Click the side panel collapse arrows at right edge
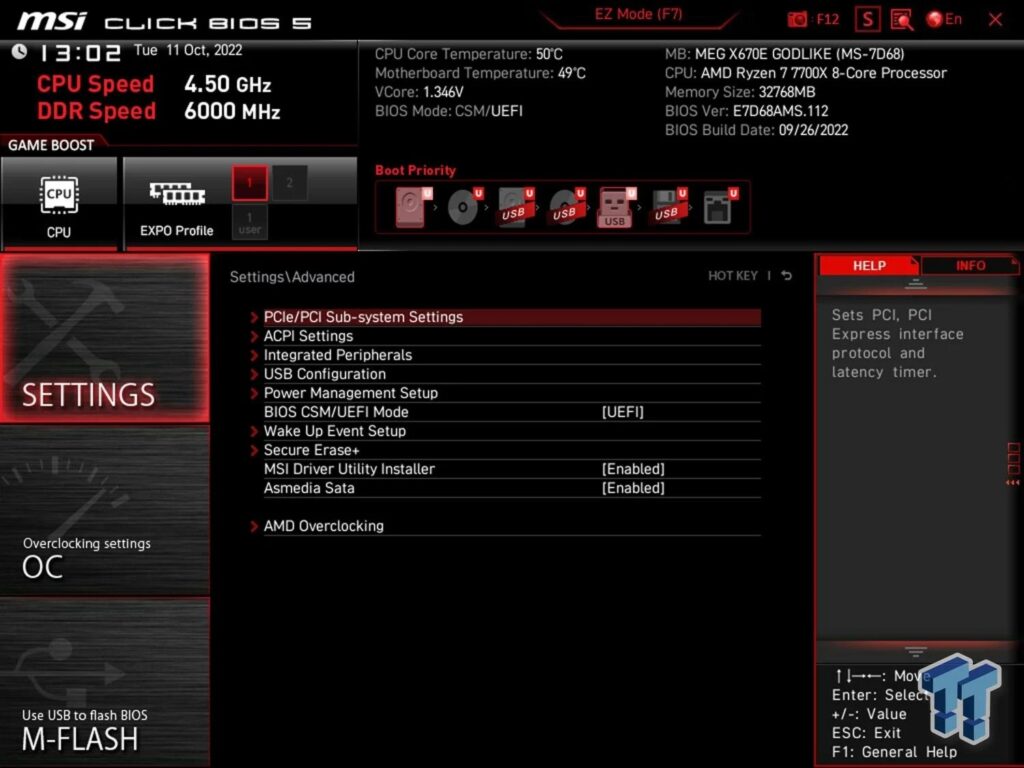Image resolution: width=1024 pixels, height=768 pixels. (1013, 483)
